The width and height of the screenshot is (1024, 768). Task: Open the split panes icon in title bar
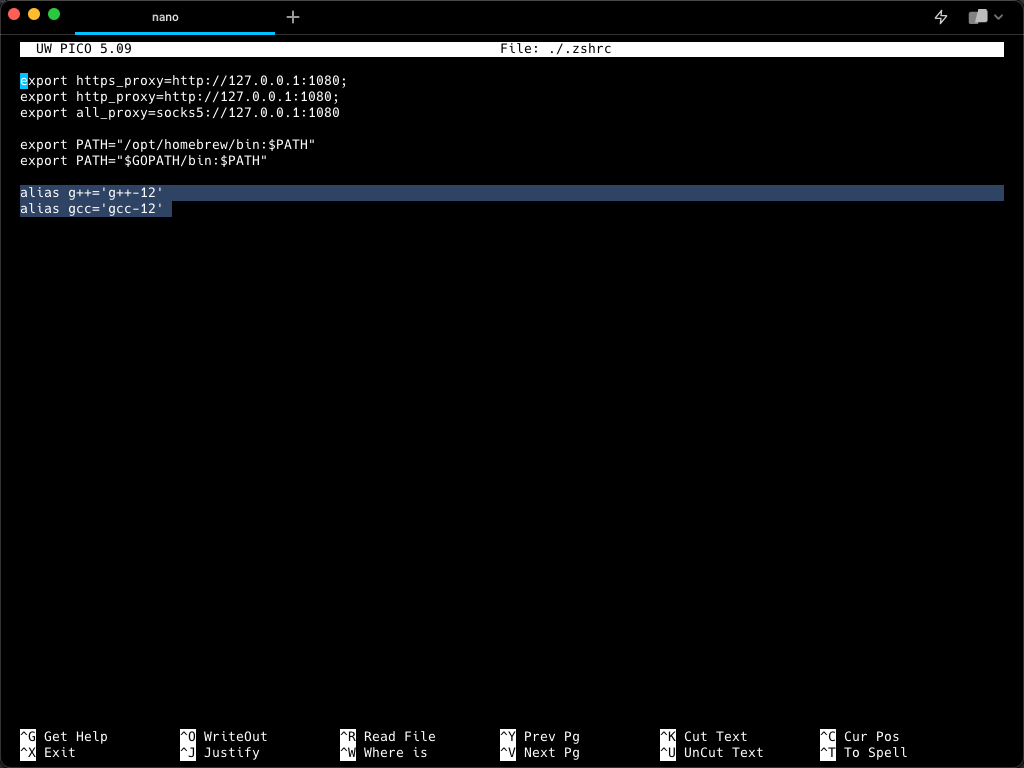978,17
